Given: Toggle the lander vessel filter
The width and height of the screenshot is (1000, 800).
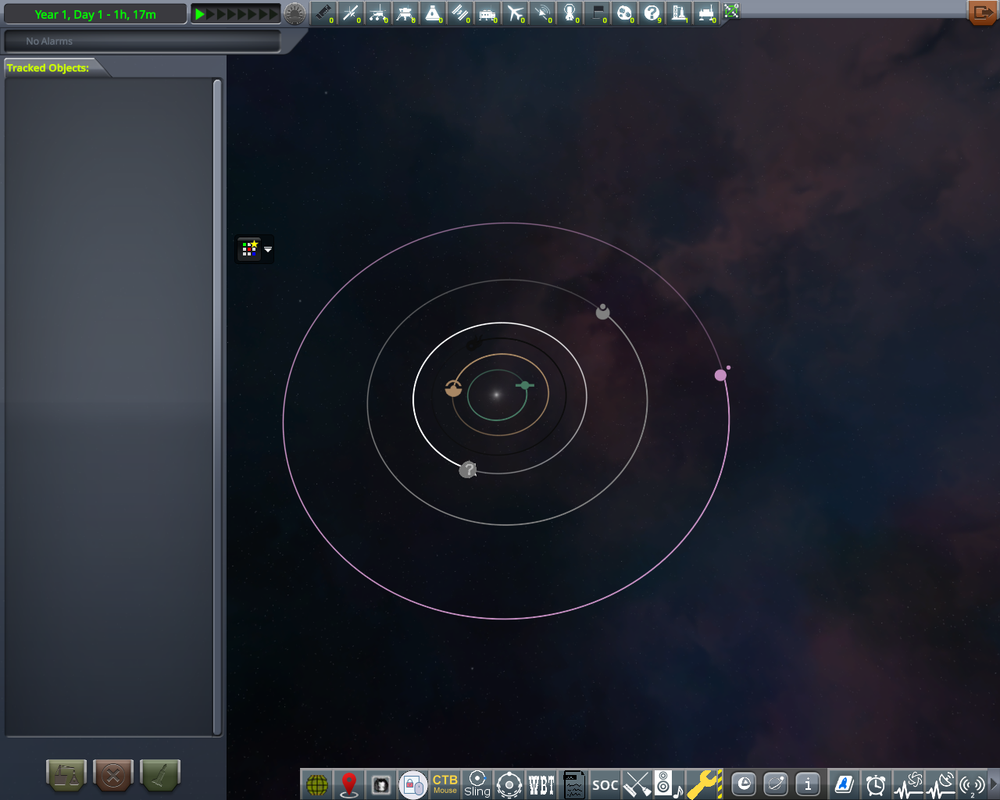Looking at the screenshot, I should pos(406,13).
